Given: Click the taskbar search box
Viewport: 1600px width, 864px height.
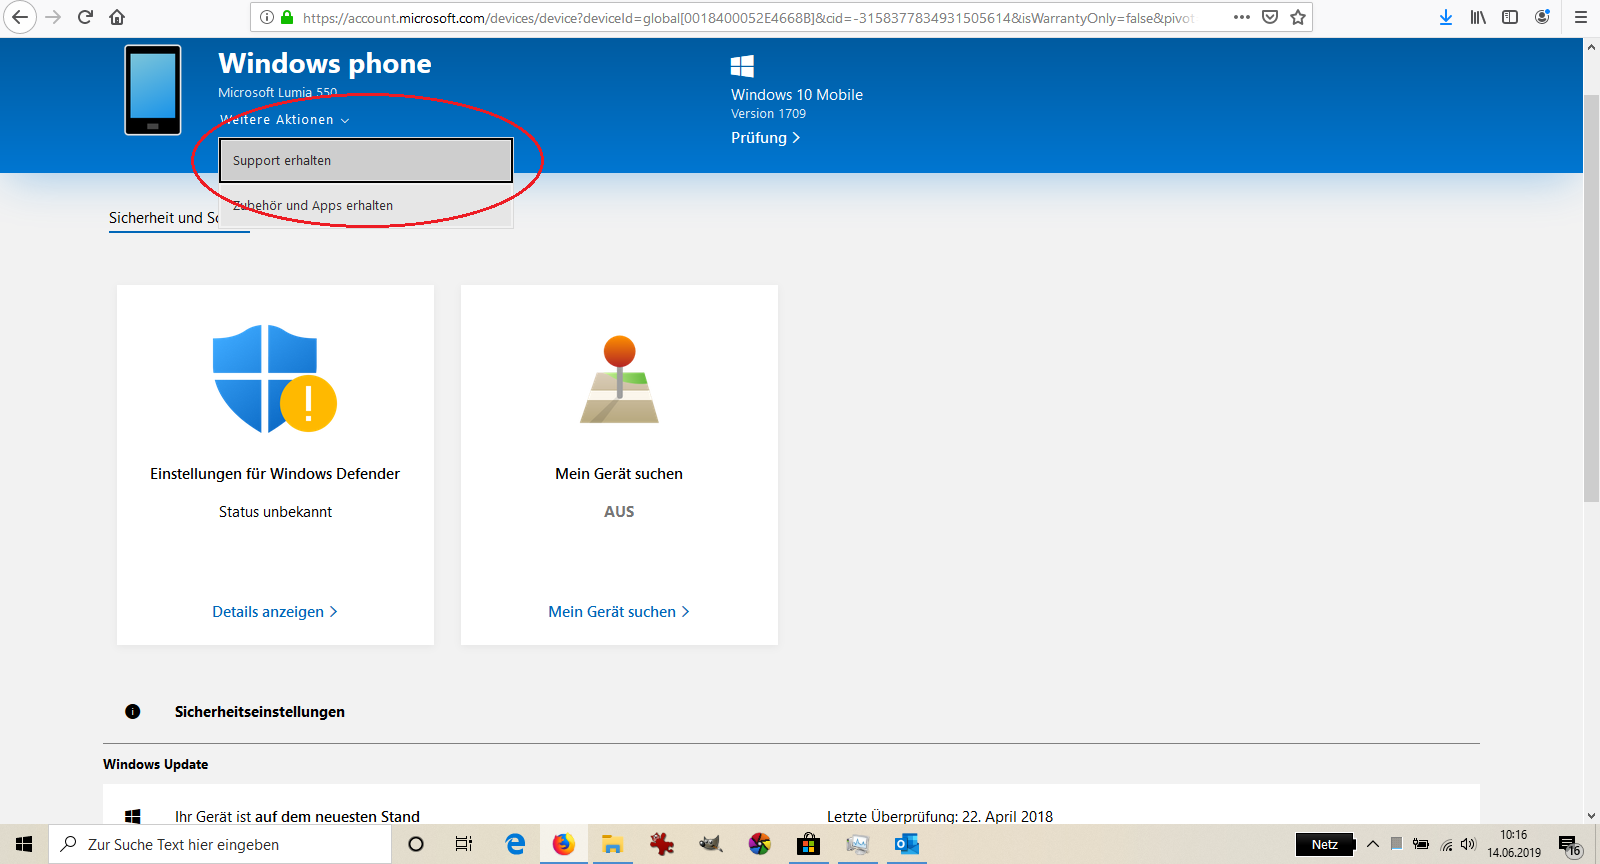Looking at the screenshot, I should (x=220, y=844).
